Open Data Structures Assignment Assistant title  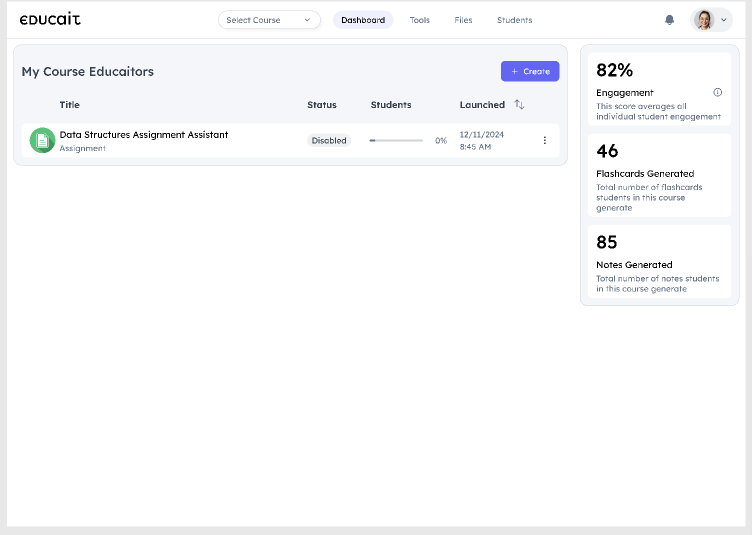click(x=144, y=135)
